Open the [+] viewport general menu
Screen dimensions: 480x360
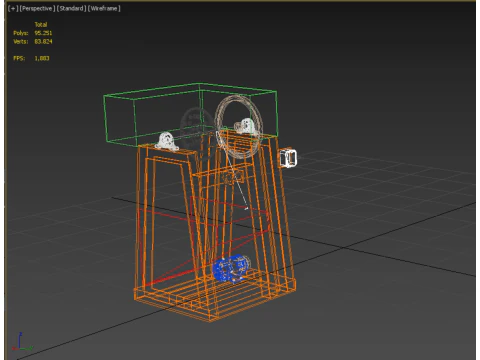tap(13, 8)
